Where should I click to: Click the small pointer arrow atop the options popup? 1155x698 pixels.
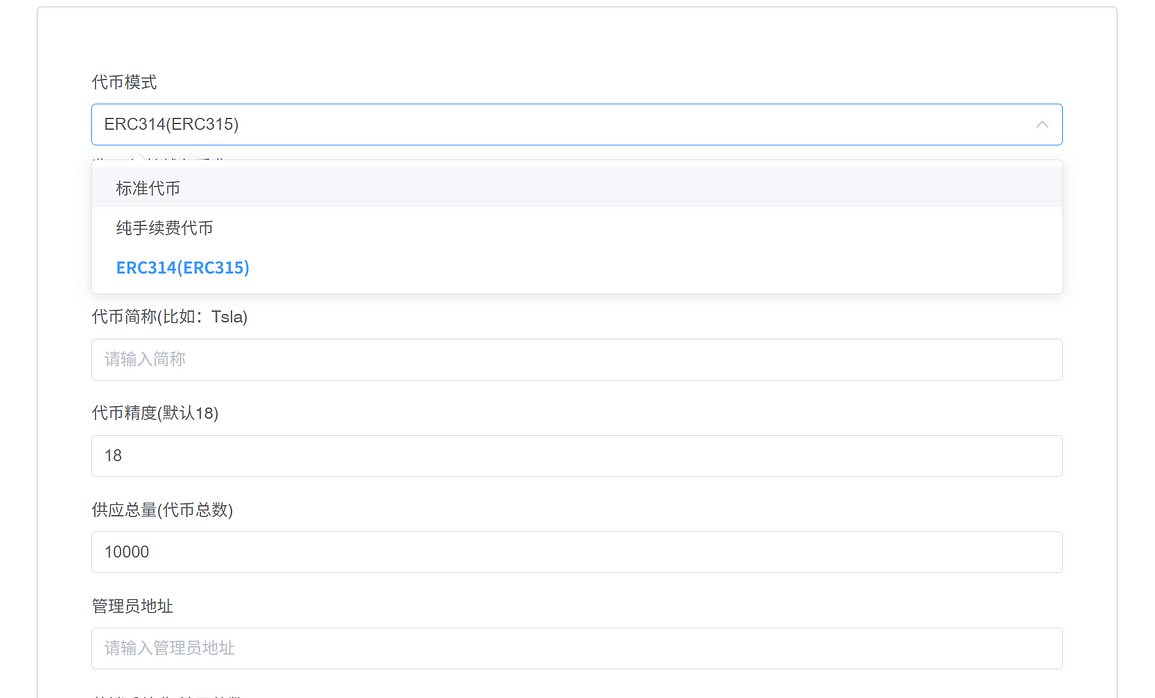pos(141,158)
